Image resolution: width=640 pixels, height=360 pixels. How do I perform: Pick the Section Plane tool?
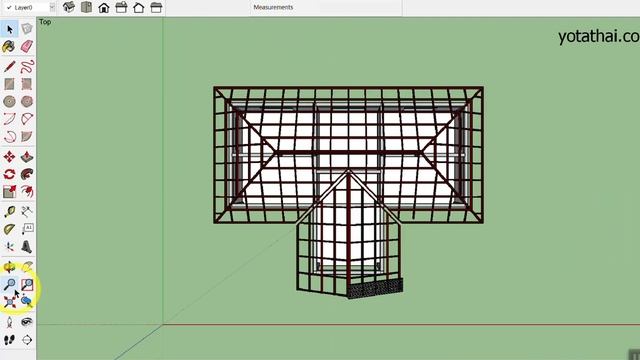(x=27, y=340)
